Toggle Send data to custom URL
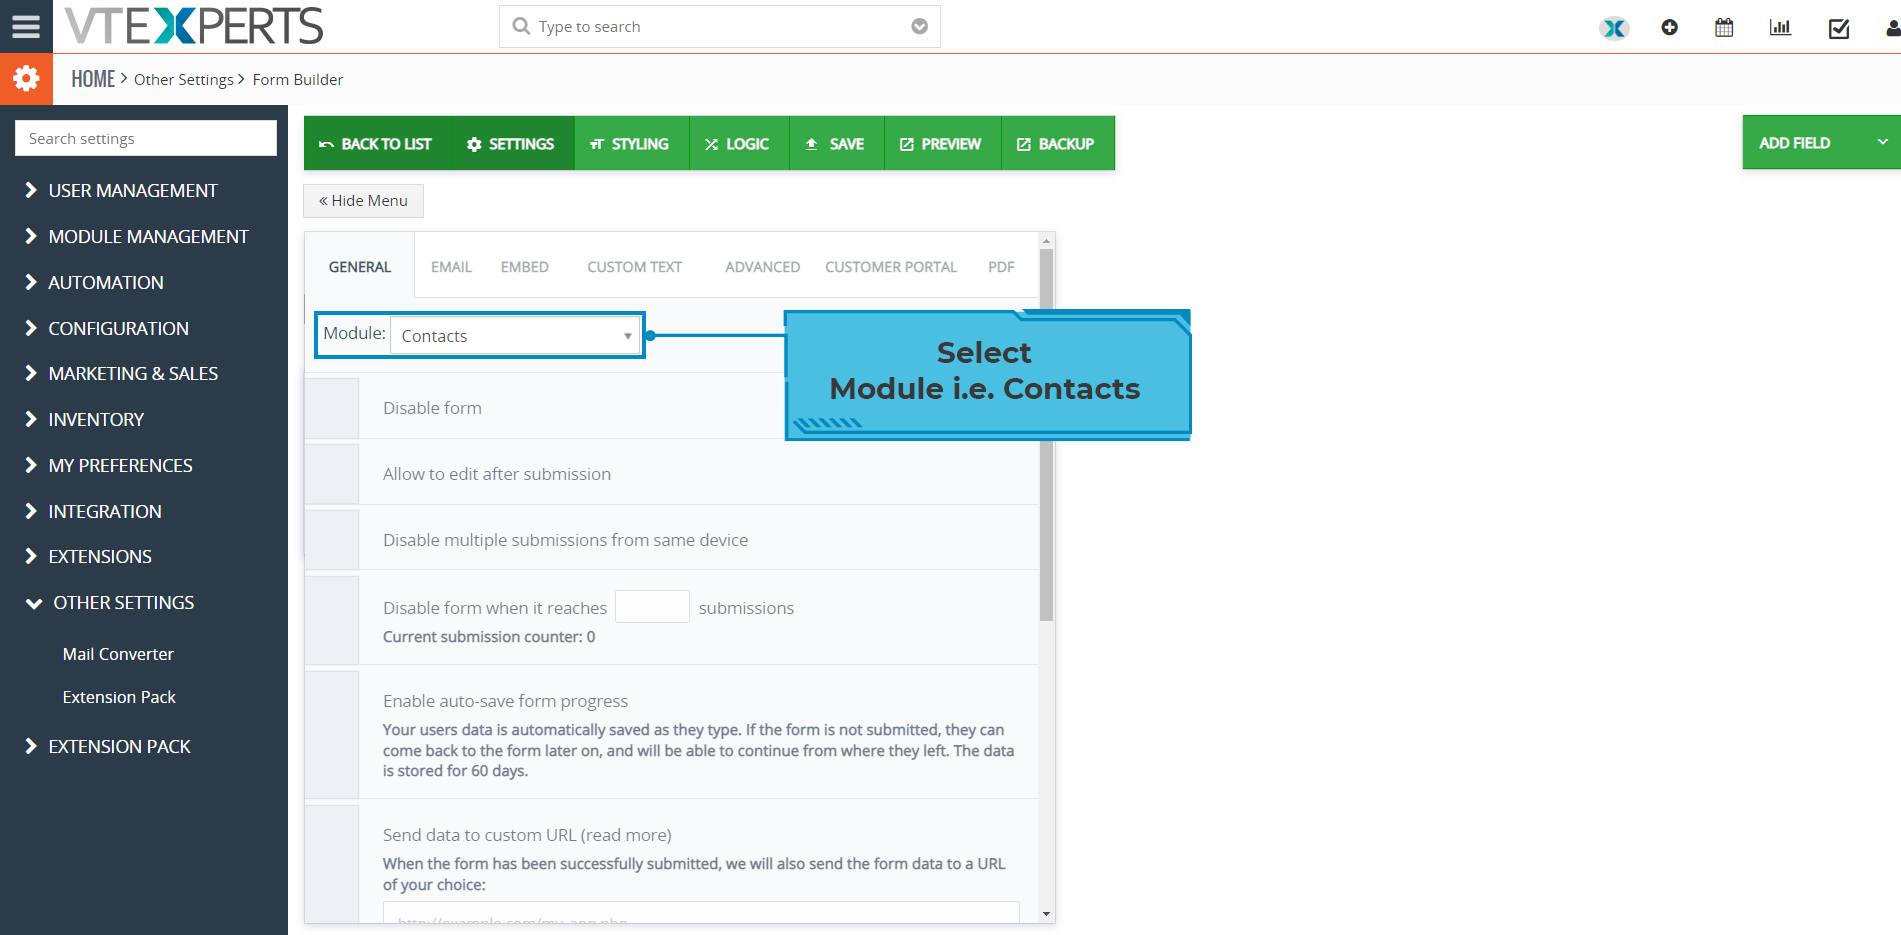Screen dimensions: 1901x935 (x=332, y=863)
